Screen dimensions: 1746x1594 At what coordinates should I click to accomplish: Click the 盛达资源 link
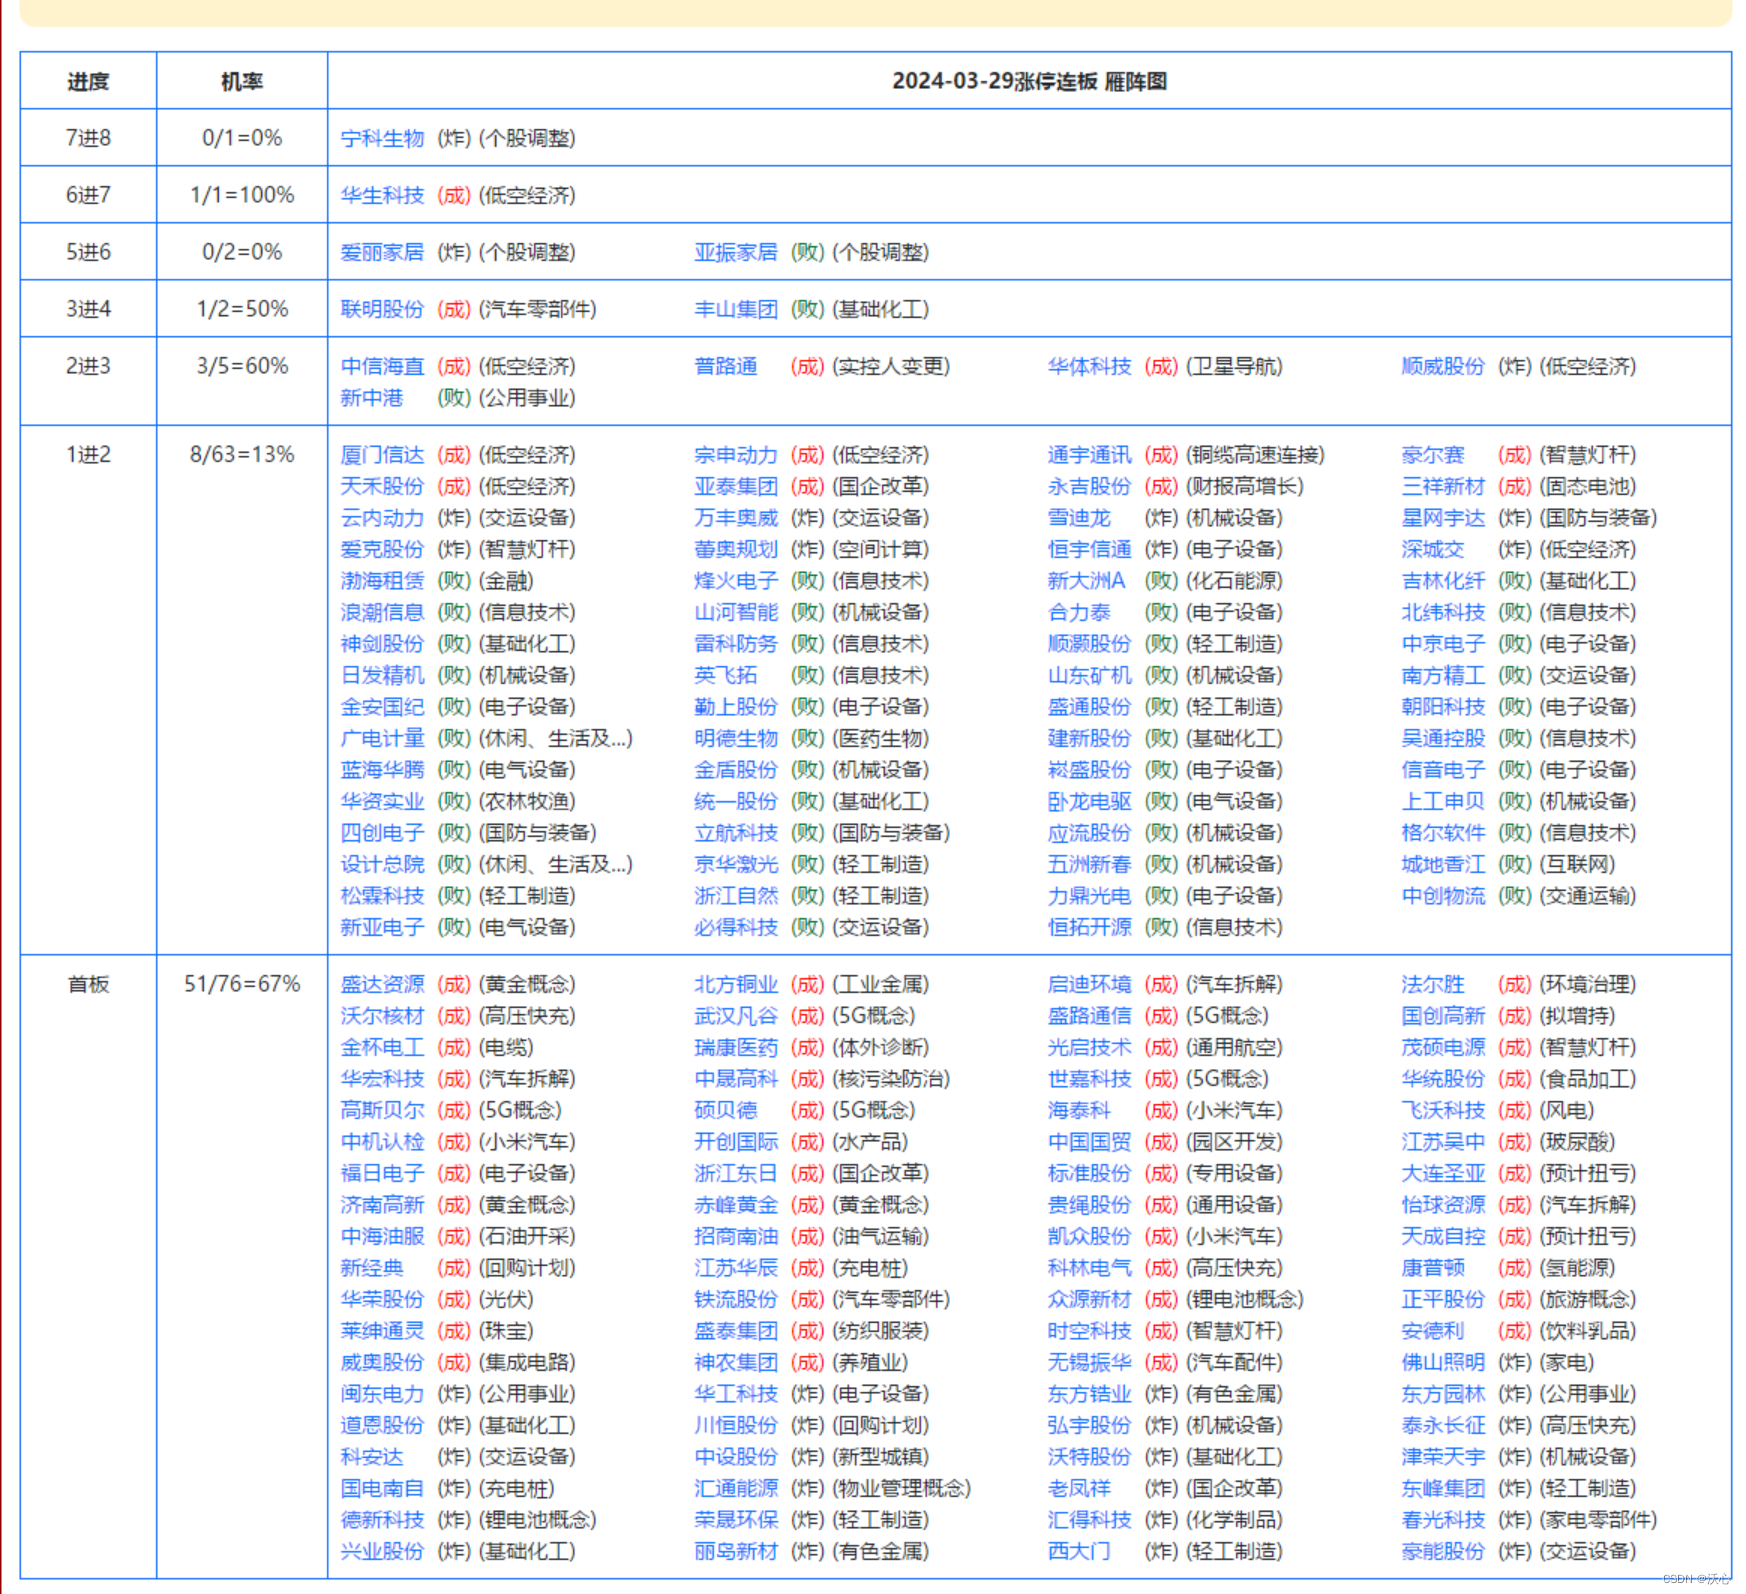click(382, 984)
